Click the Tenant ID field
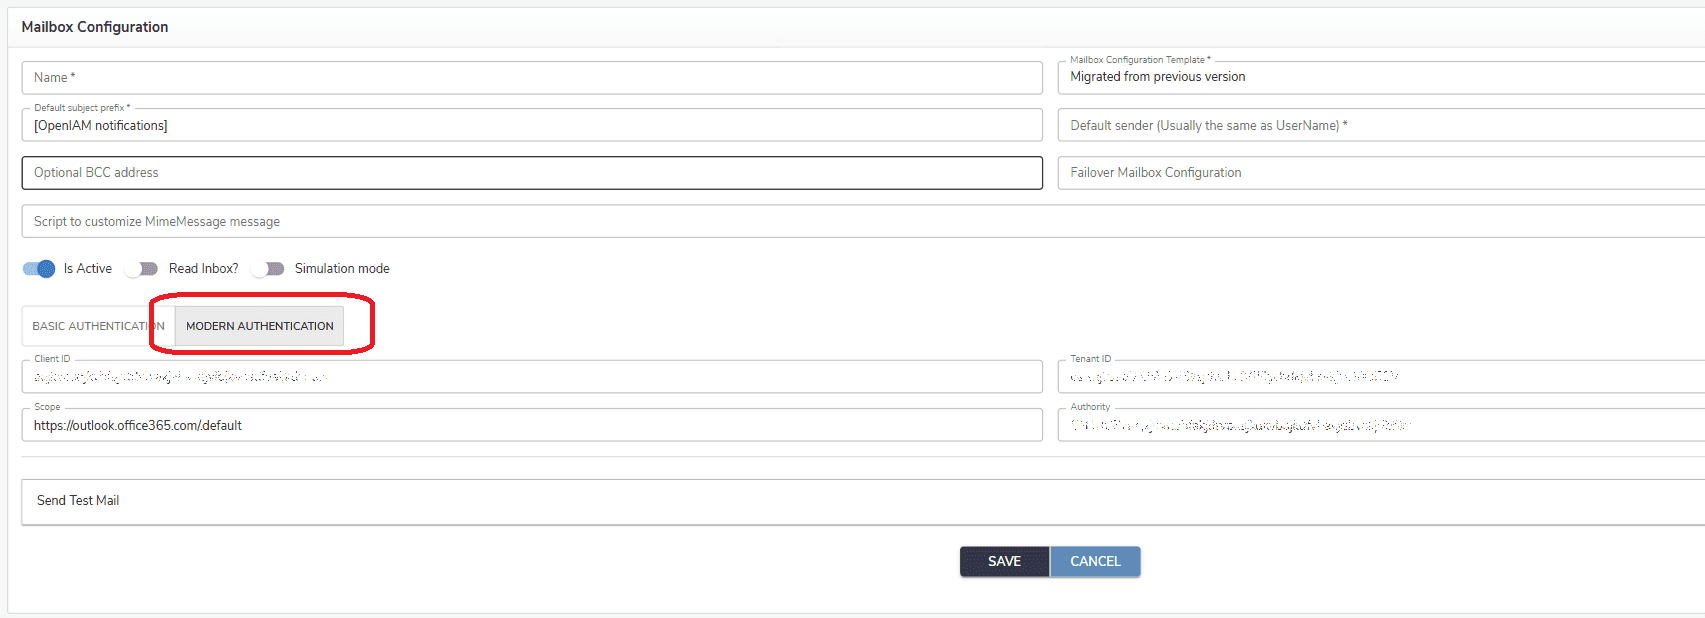 pos(1380,377)
